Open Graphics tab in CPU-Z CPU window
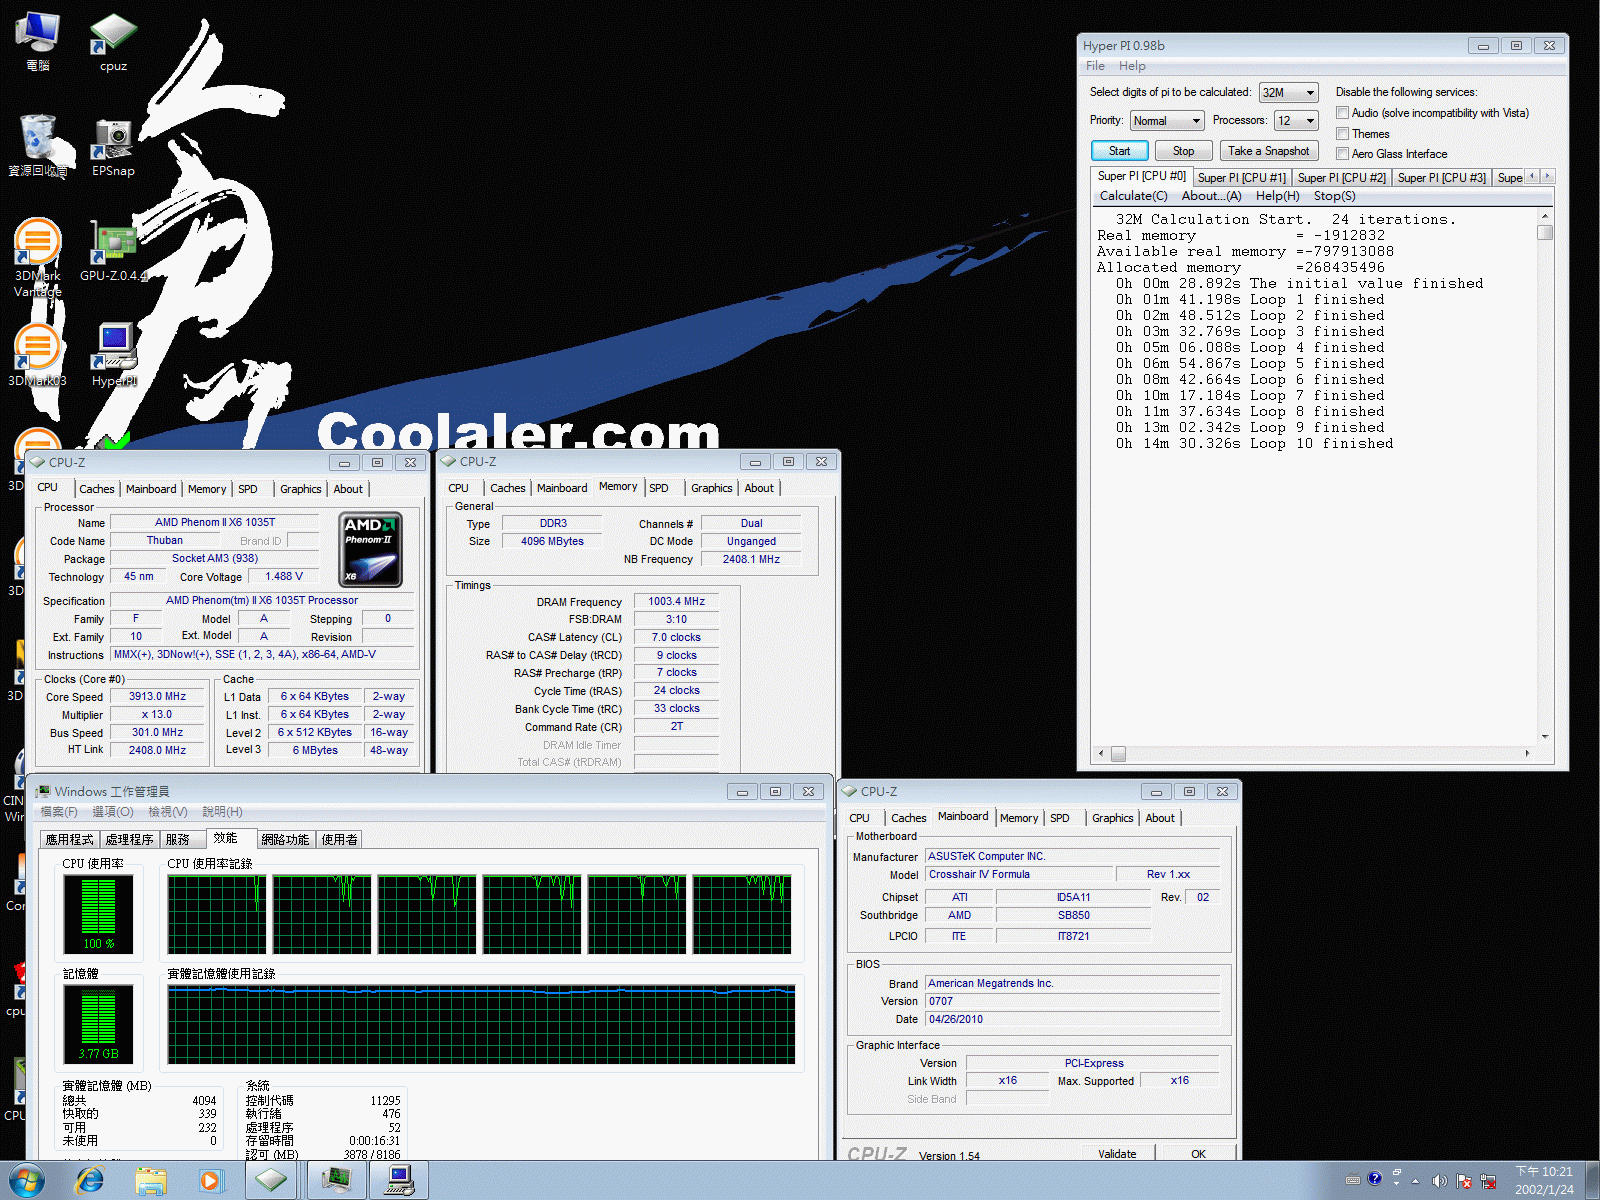This screenshot has height=1200, width=1600. 300,489
